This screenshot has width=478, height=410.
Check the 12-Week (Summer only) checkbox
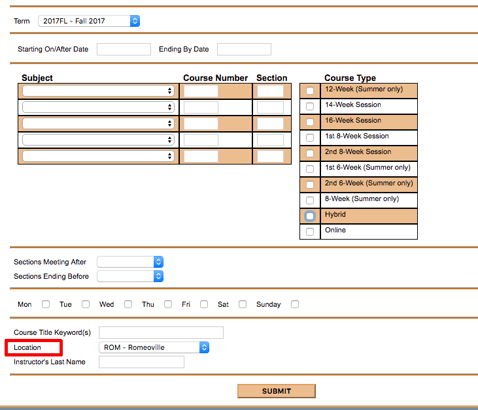(x=310, y=91)
